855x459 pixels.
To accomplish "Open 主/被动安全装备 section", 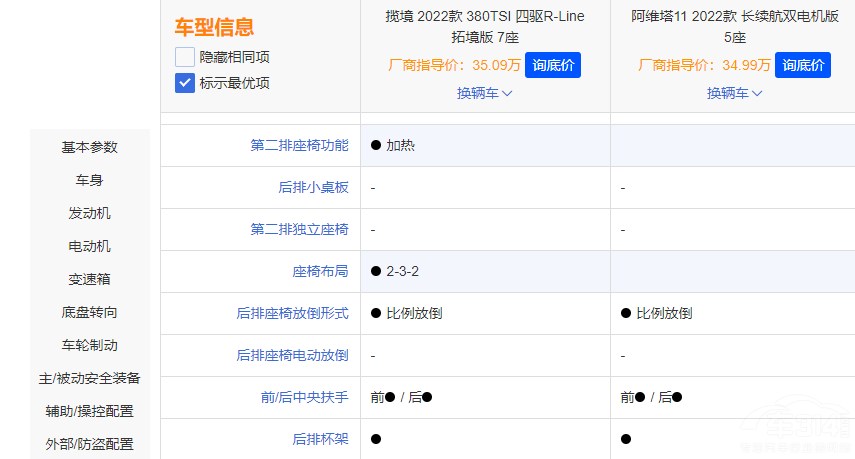I will [x=90, y=378].
